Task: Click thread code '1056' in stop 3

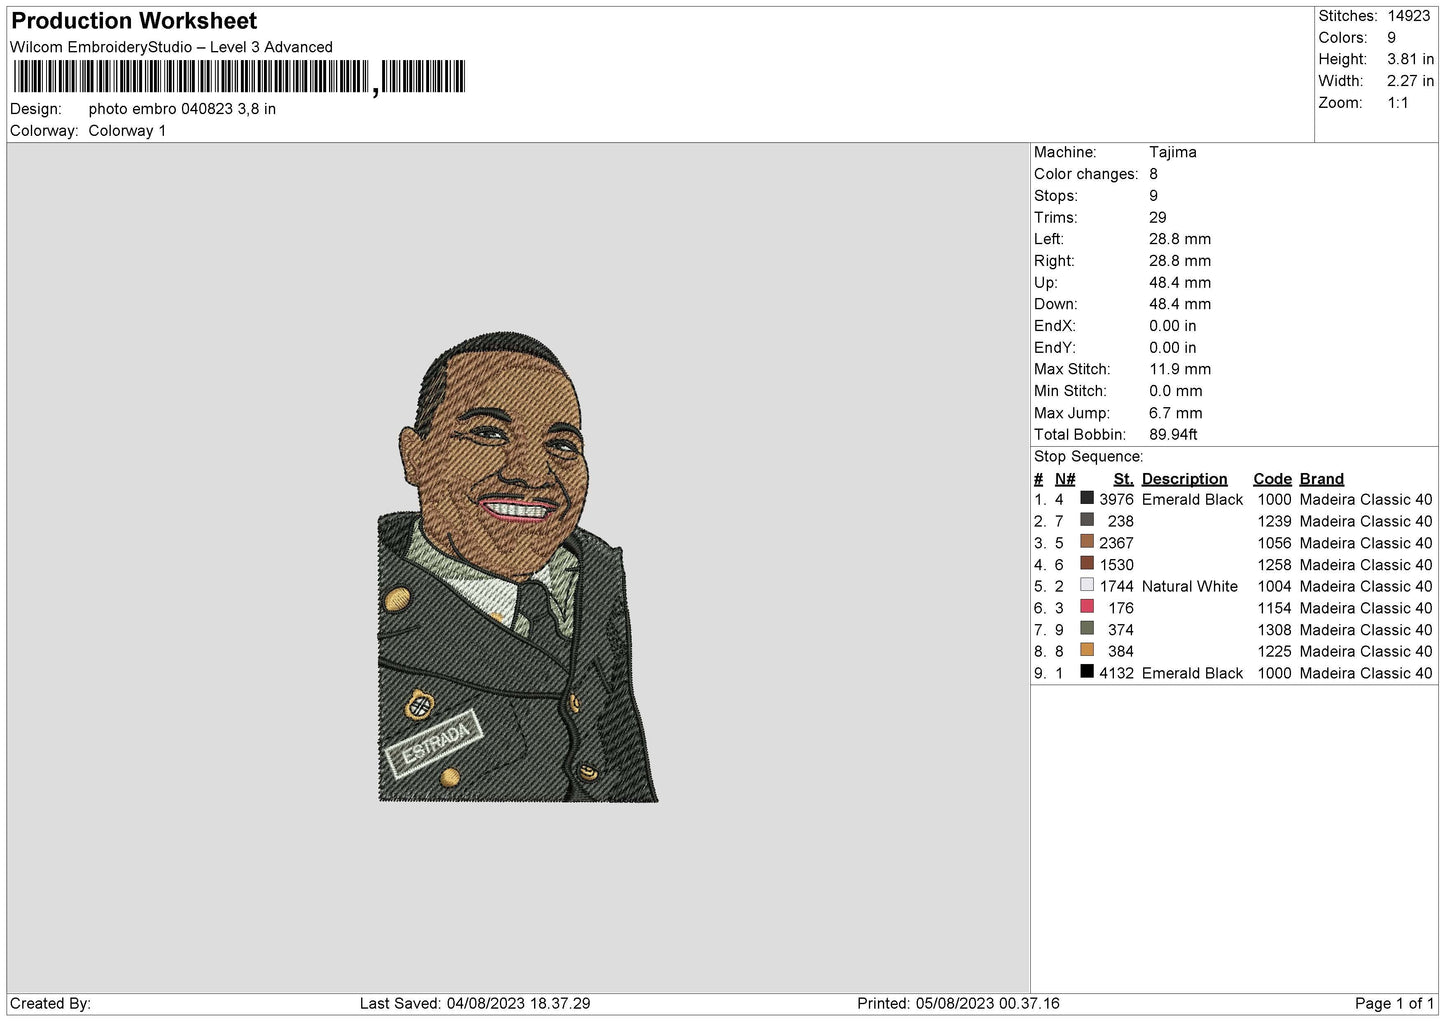Action: pos(1275,544)
